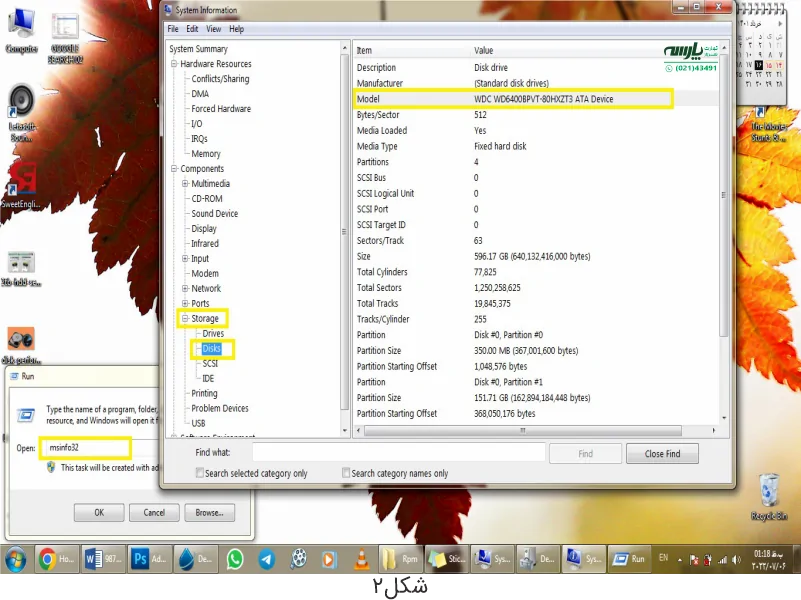Open Chrome in the taskbar

coord(56,559)
